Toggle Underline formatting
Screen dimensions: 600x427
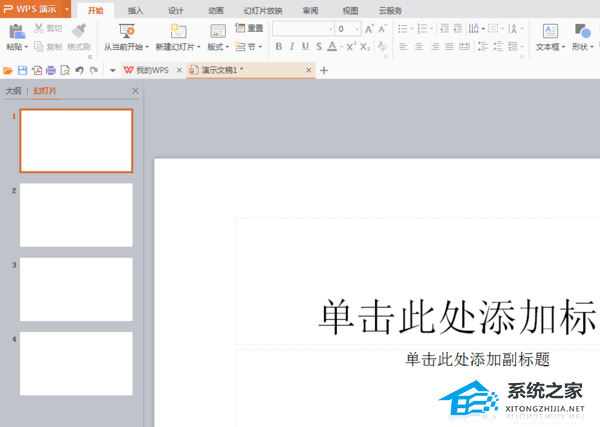(306, 46)
